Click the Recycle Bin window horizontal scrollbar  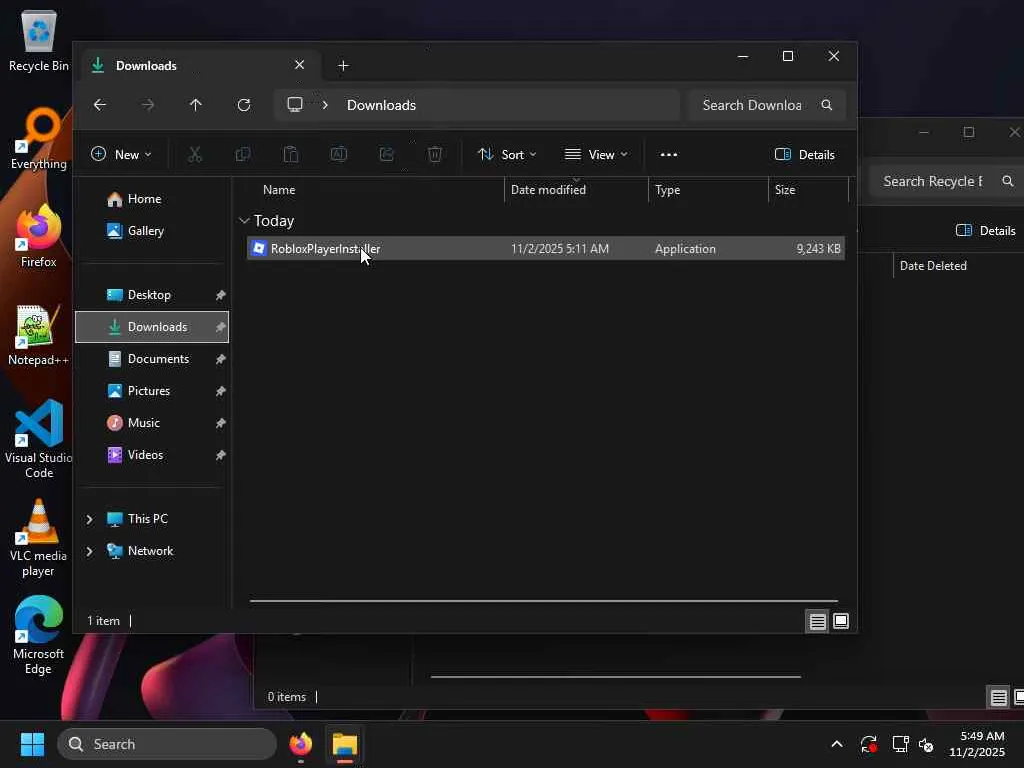[615, 677]
